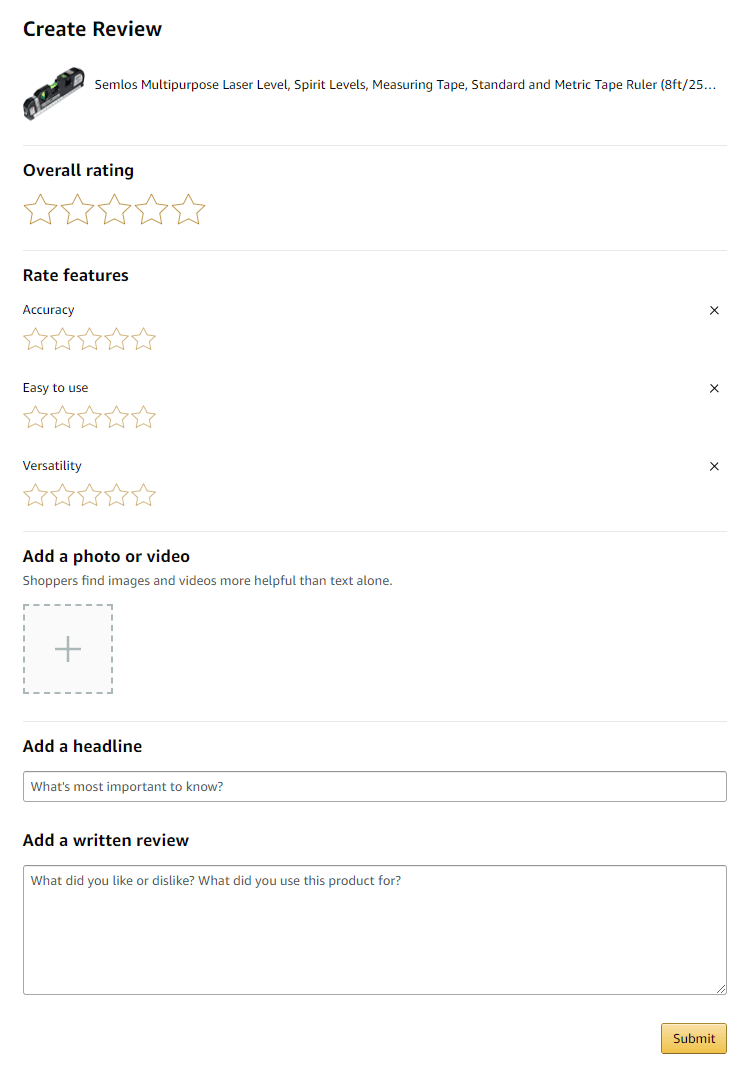Submit the review
746x1074 pixels.
point(693,1038)
